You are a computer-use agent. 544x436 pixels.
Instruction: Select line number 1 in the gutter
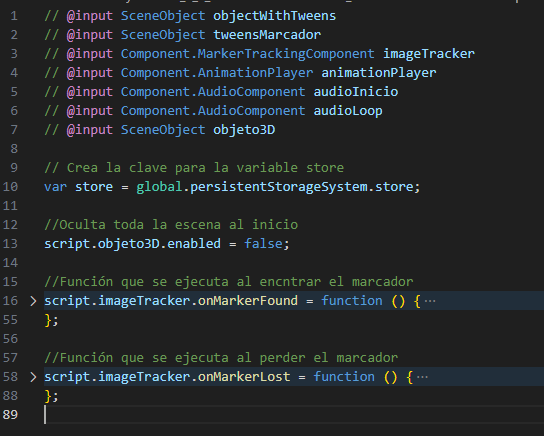[14, 16]
